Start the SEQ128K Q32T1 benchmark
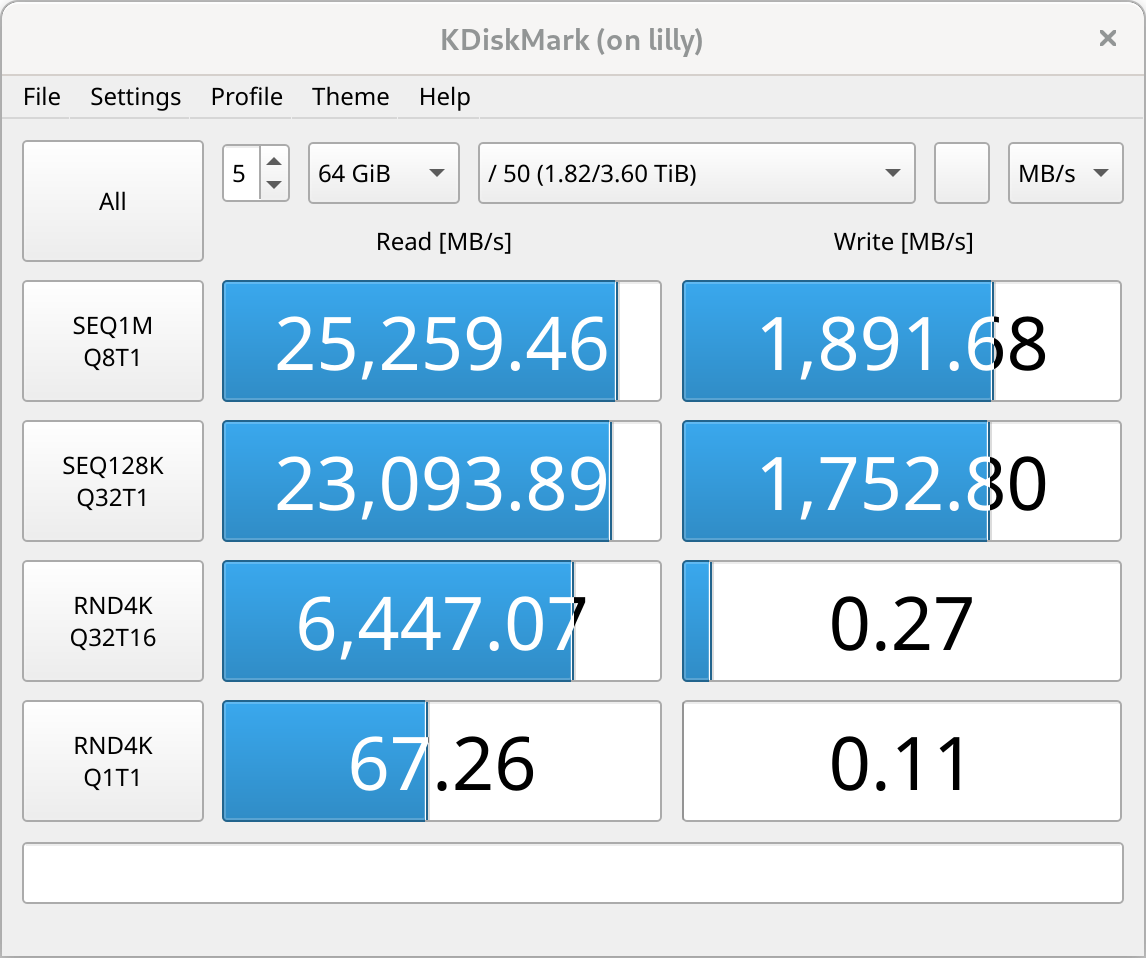 coord(112,480)
